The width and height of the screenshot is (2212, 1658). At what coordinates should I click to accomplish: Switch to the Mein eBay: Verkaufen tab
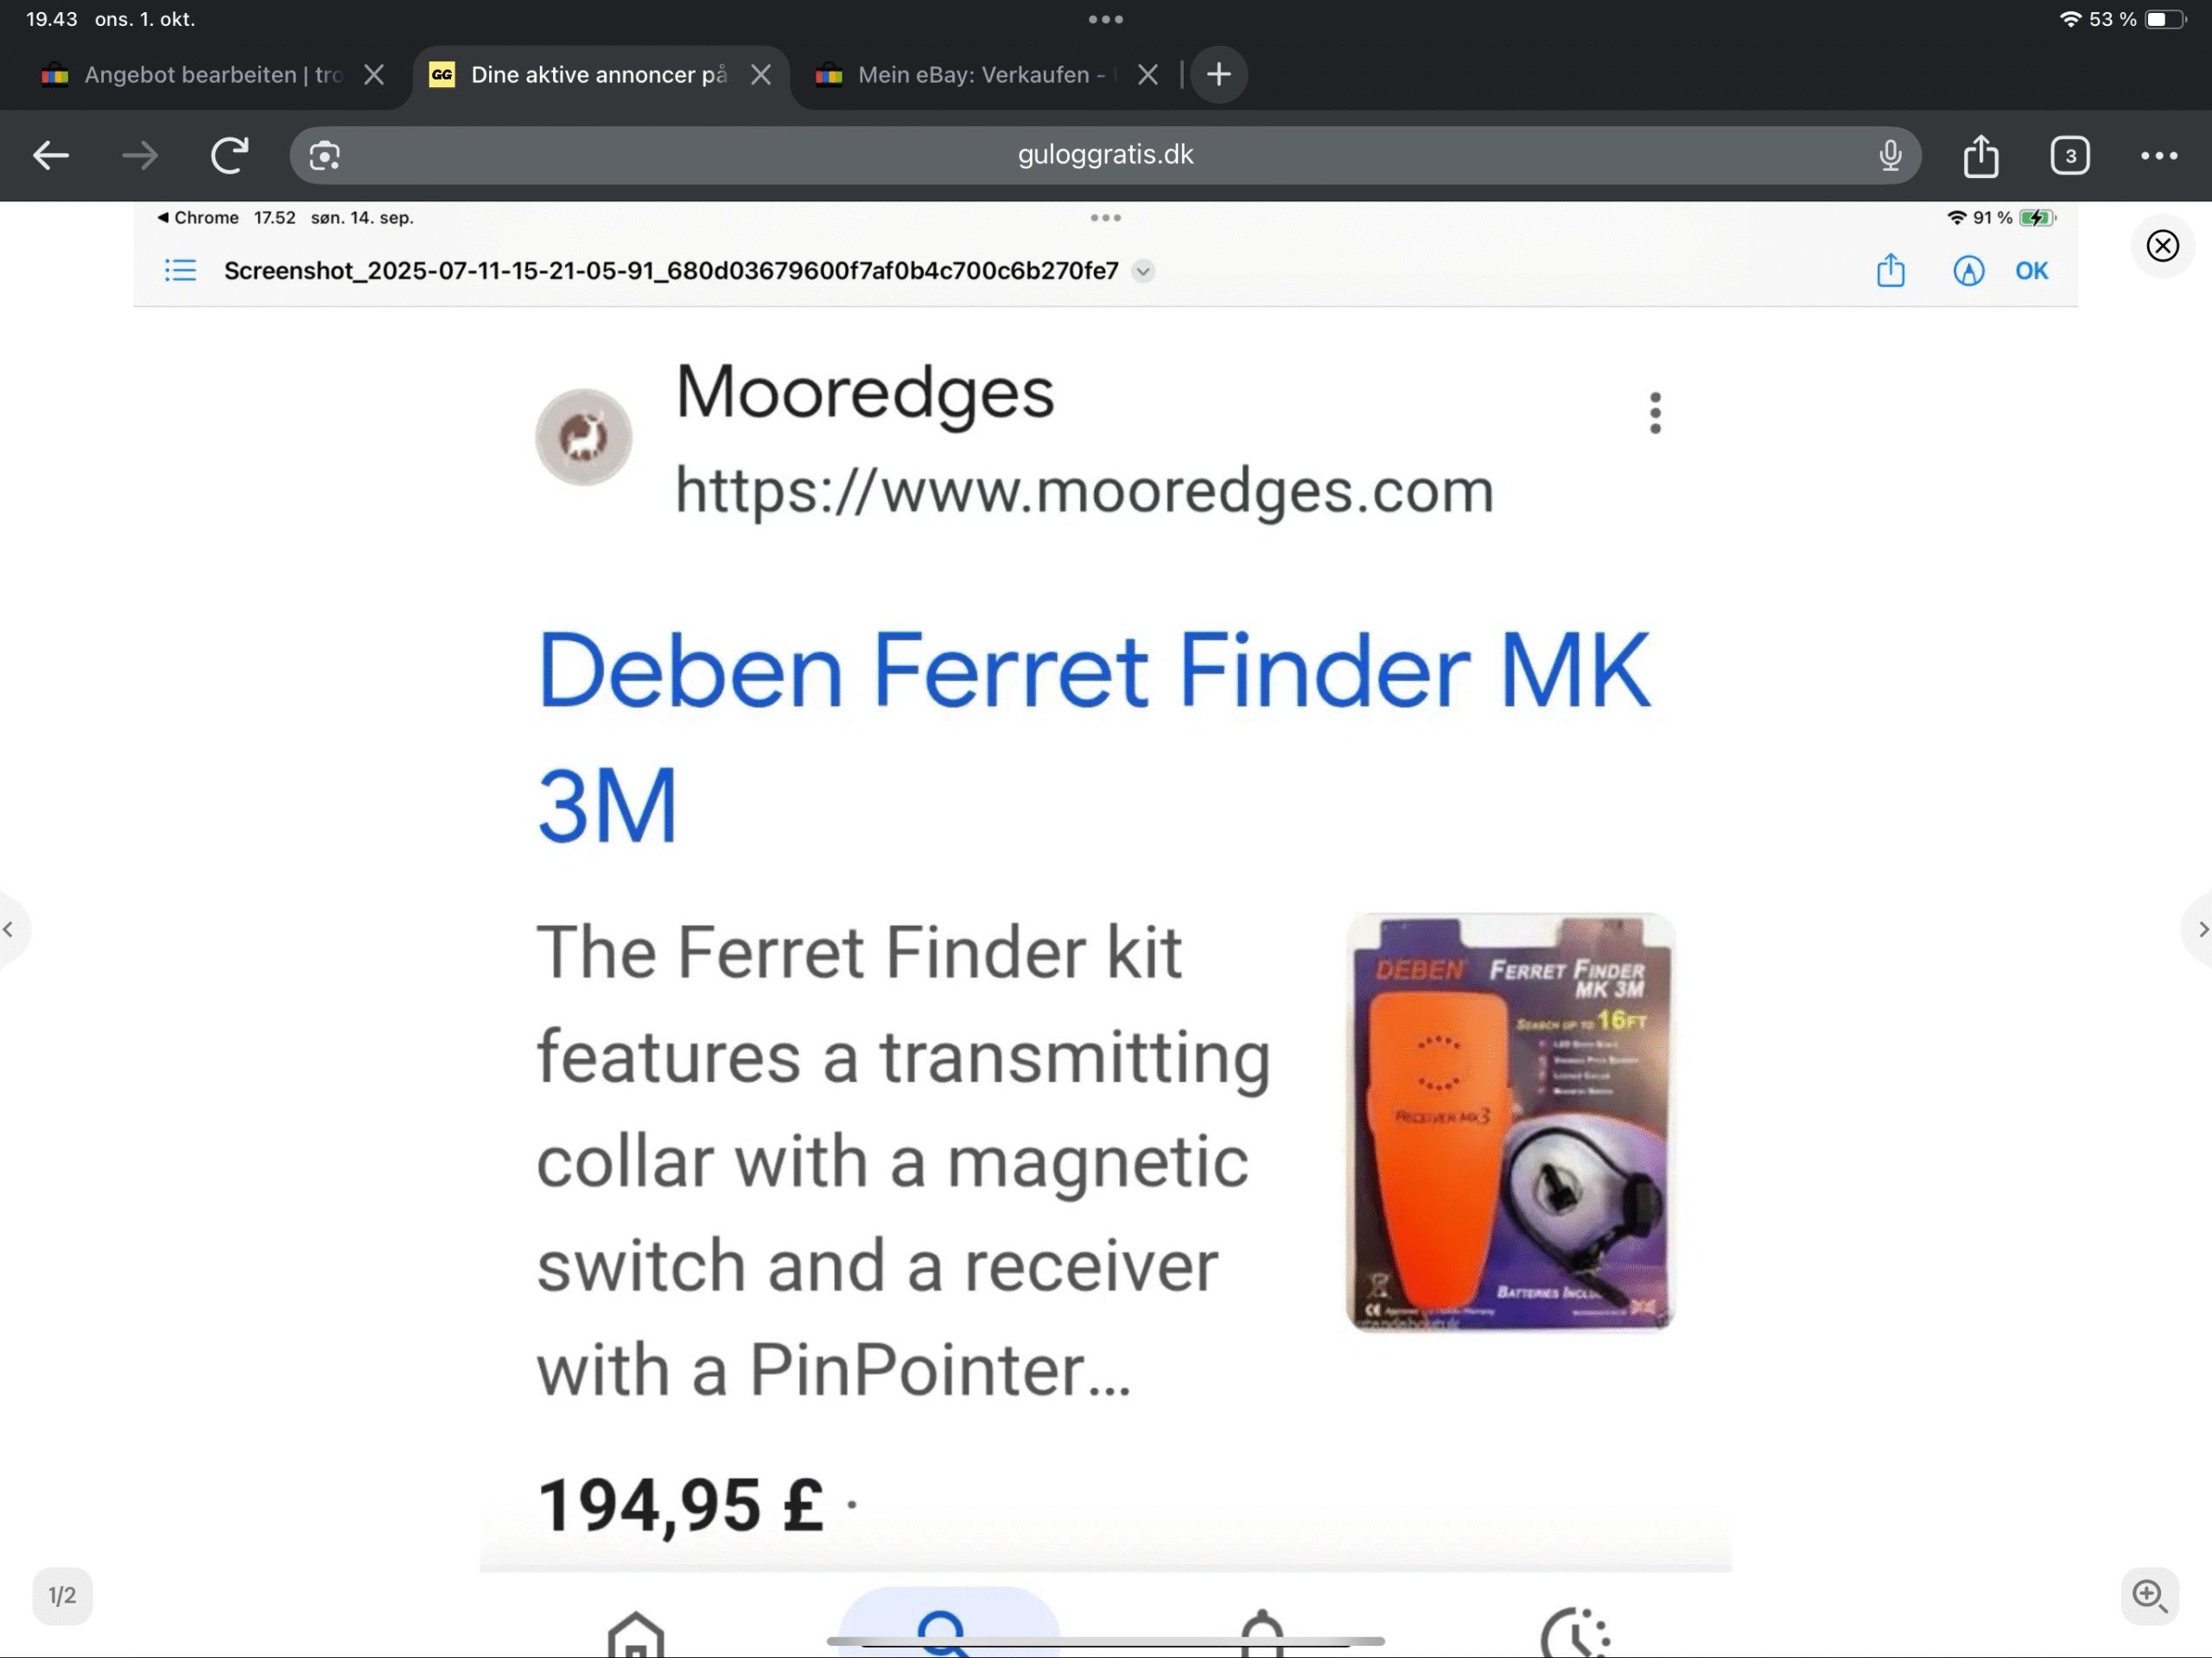(980, 75)
